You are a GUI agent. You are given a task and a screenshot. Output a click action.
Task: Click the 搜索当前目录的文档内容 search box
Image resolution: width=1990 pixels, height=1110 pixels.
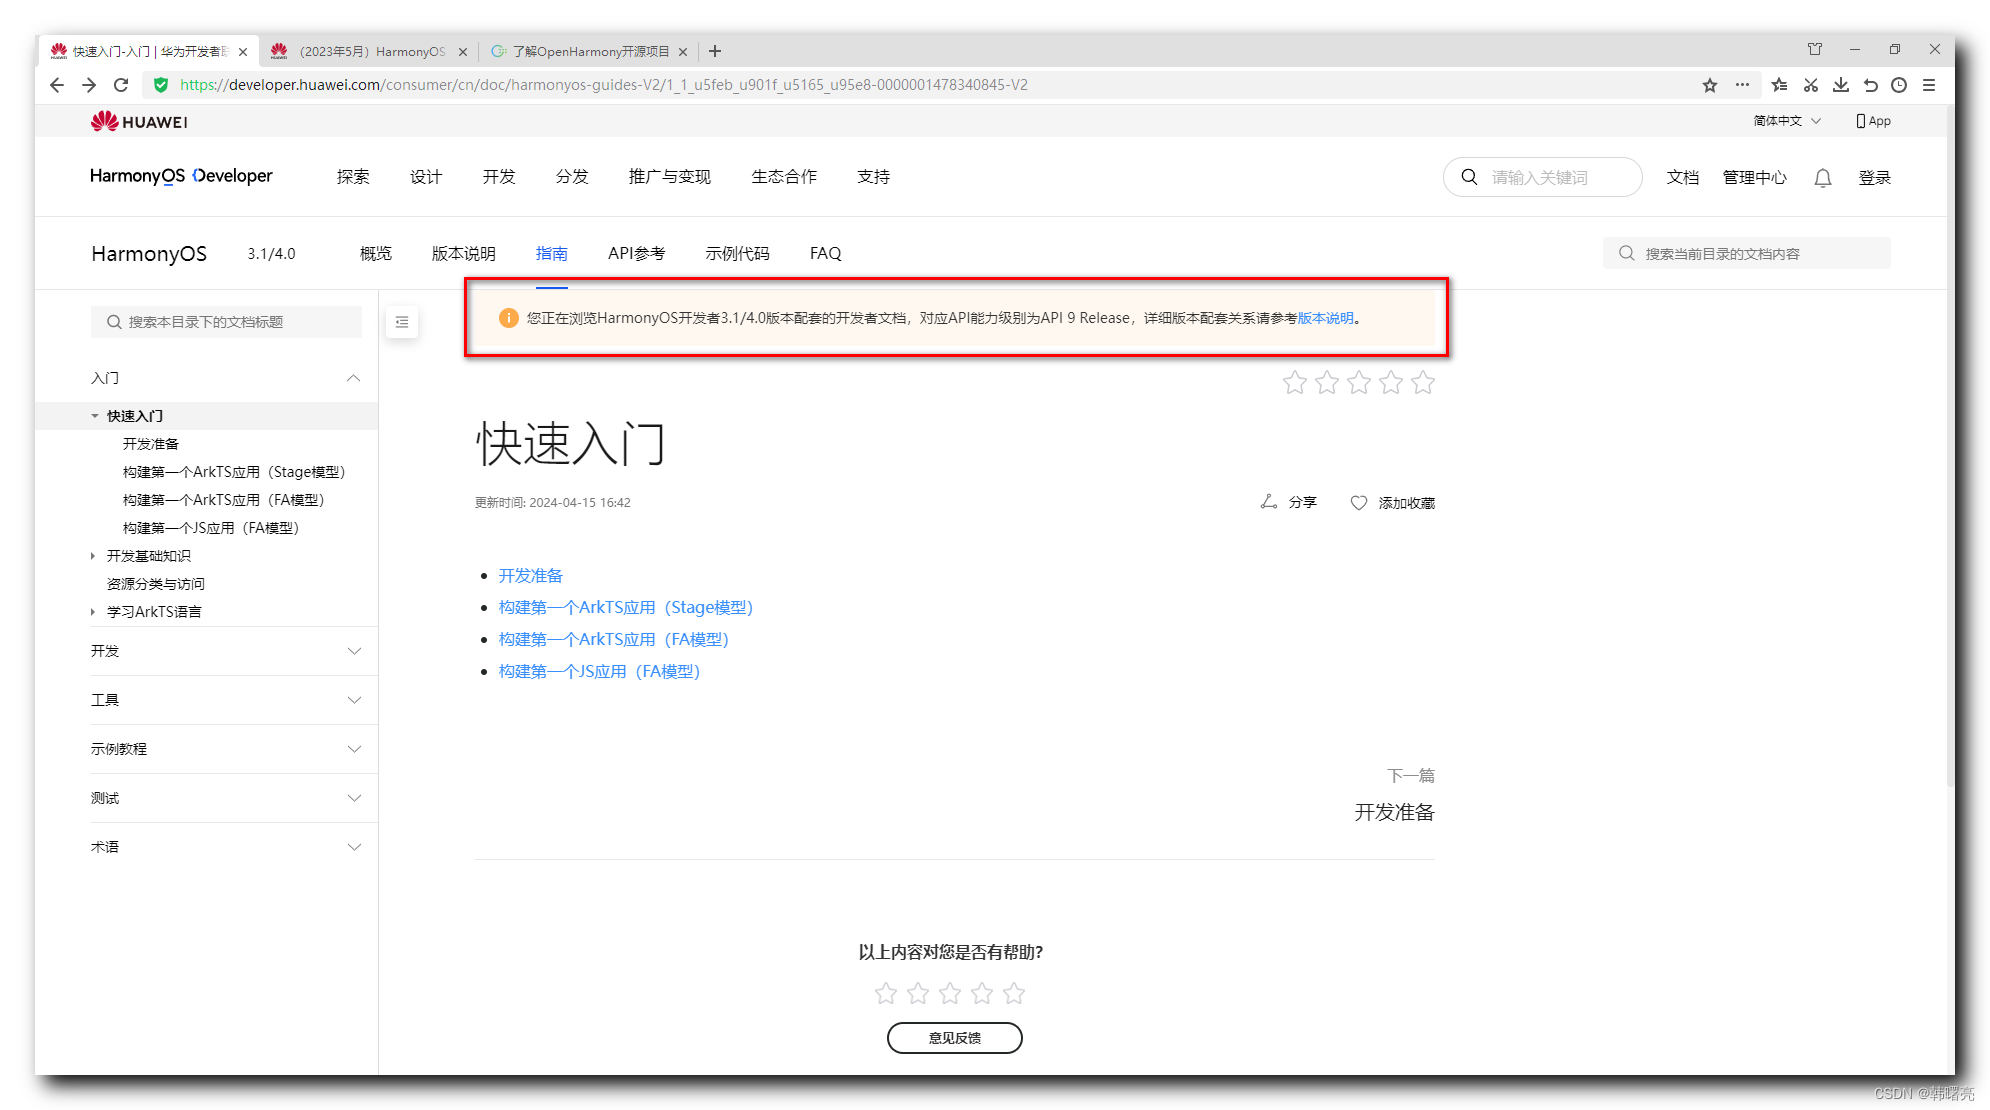pos(1747,254)
